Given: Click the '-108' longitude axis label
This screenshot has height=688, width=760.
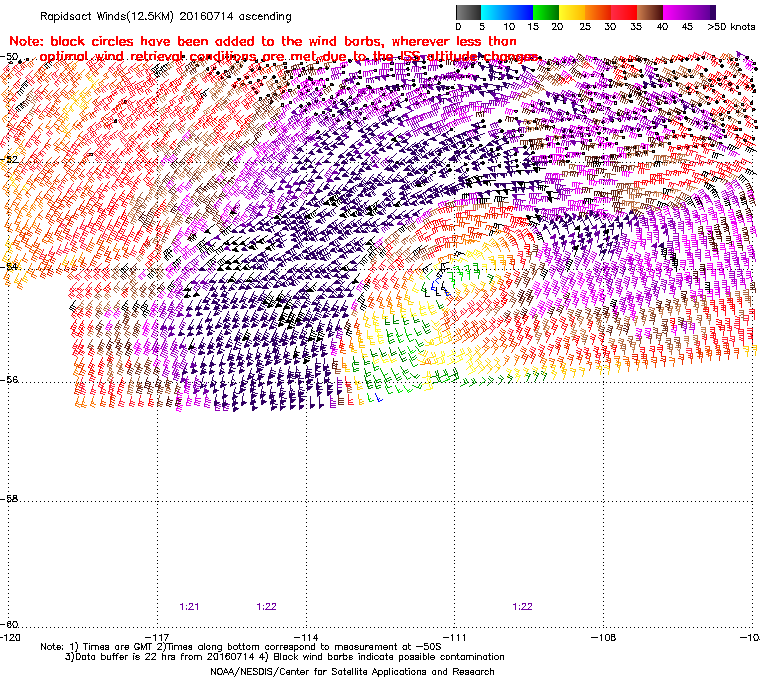Looking at the screenshot, I should pyautogui.click(x=603, y=637).
